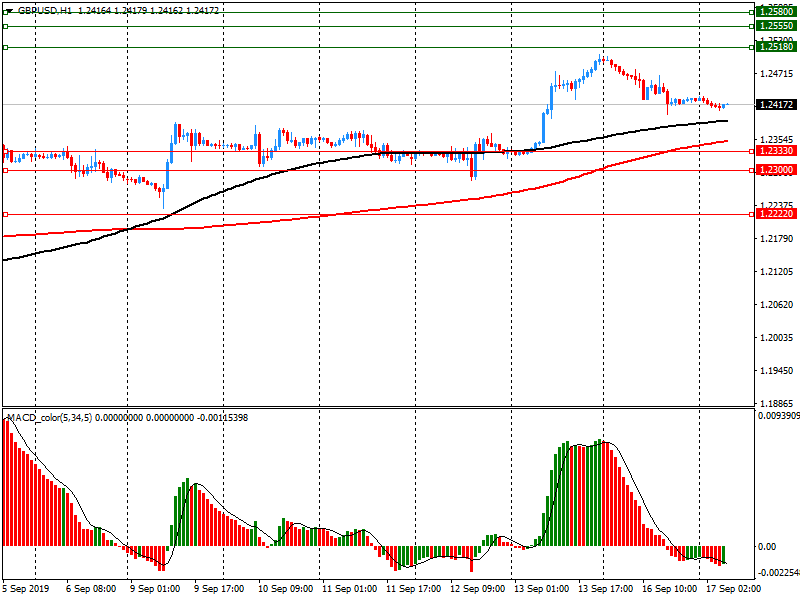This screenshot has width=800, height=600.
Task: Grab left handle of 1.25180 green line
Action: (6, 47)
